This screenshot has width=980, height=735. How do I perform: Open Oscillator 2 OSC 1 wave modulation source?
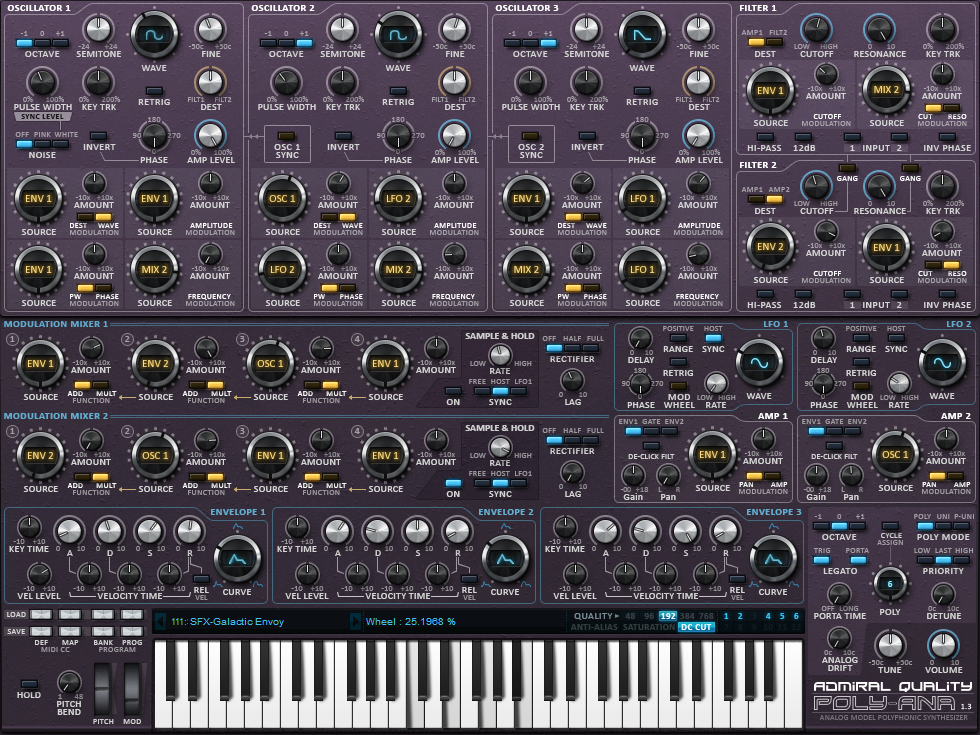tap(282, 199)
